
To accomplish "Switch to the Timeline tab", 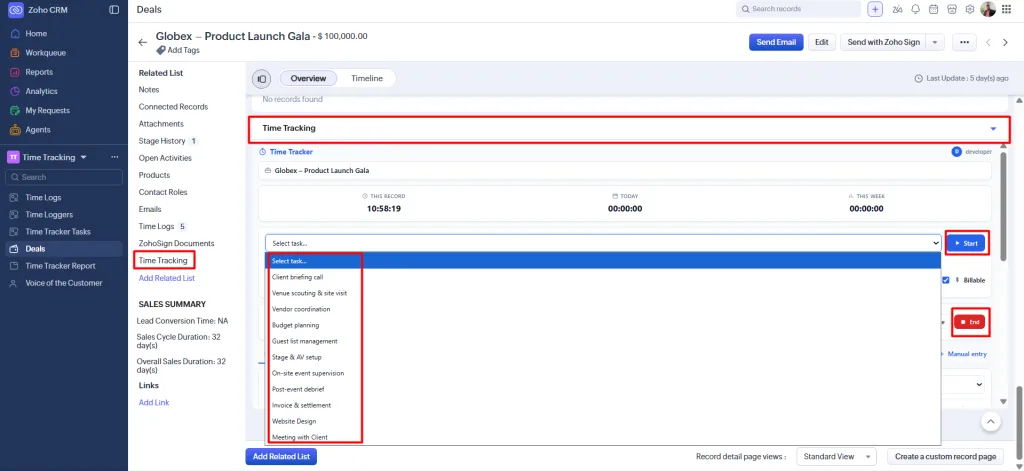I will click(367, 78).
